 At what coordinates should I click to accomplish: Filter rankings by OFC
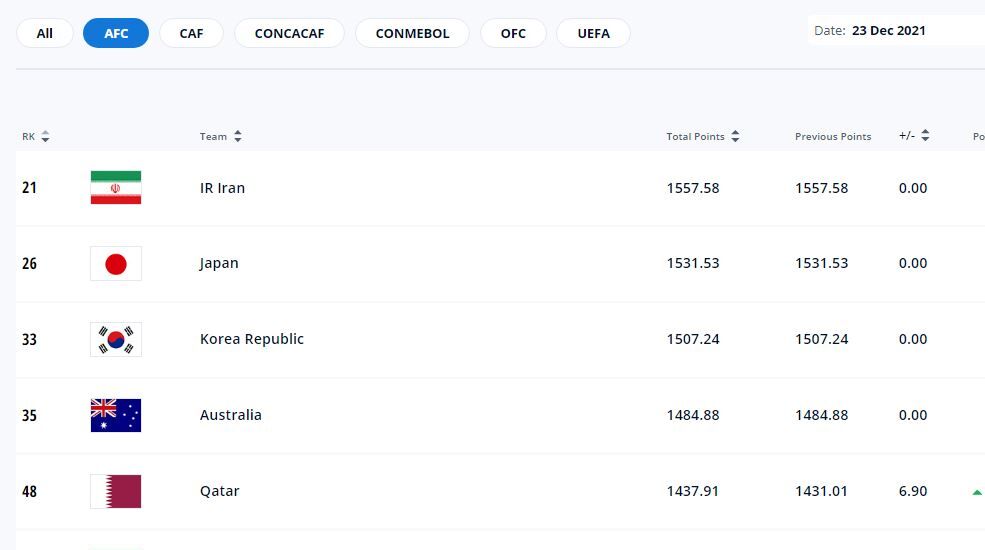pos(513,33)
